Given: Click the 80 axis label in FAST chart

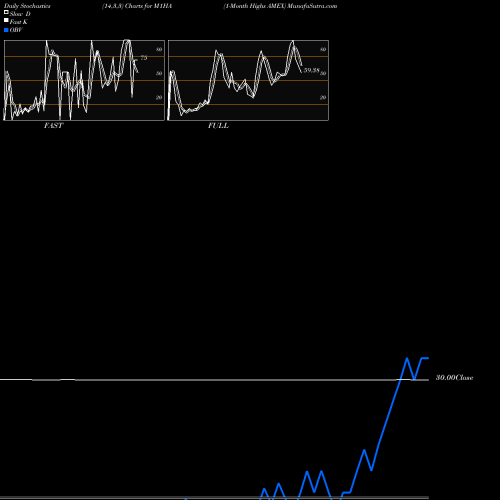Looking at the screenshot, I should (159, 49).
